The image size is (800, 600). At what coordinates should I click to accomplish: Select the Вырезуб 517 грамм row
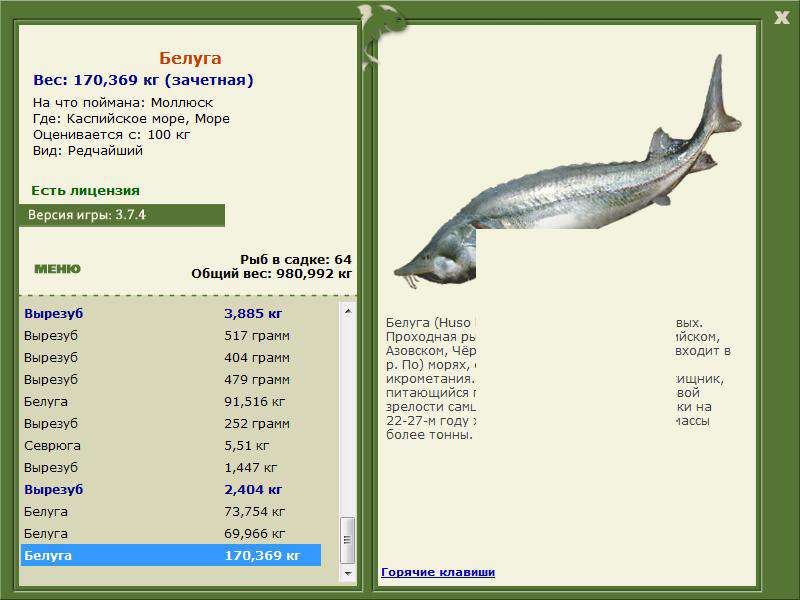point(171,335)
